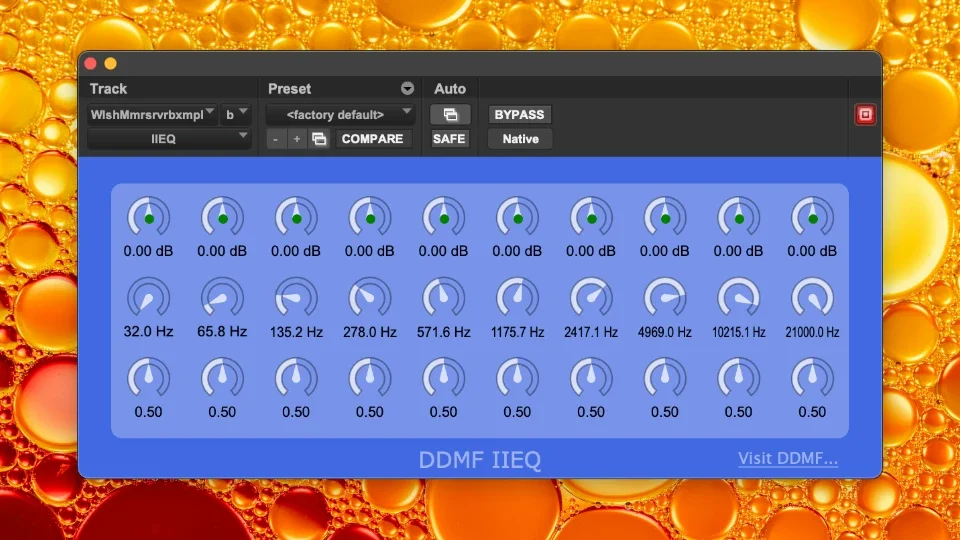Click the Q knob below 571.6 Hz
Screen dimensions: 960x540
(x=443, y=378)
